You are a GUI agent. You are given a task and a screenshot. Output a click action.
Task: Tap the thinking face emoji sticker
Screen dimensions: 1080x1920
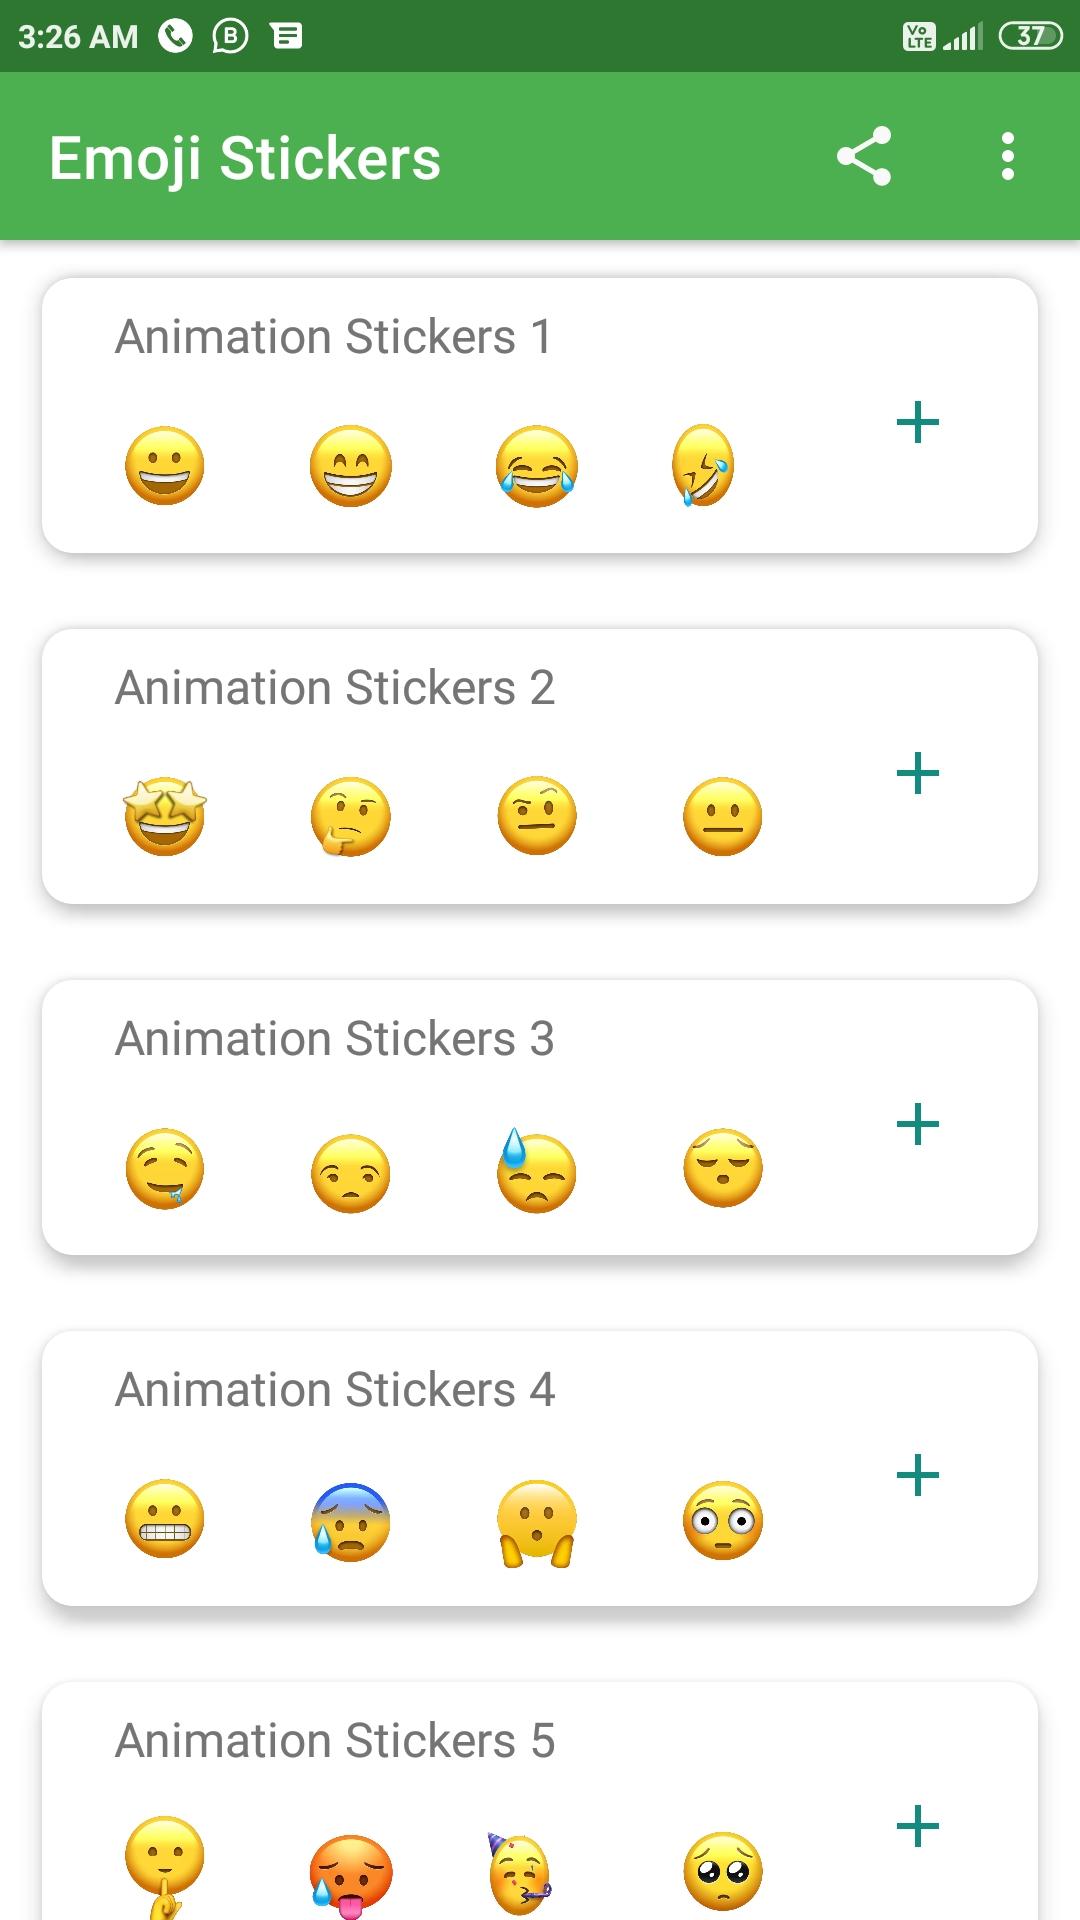pos(350,817)
